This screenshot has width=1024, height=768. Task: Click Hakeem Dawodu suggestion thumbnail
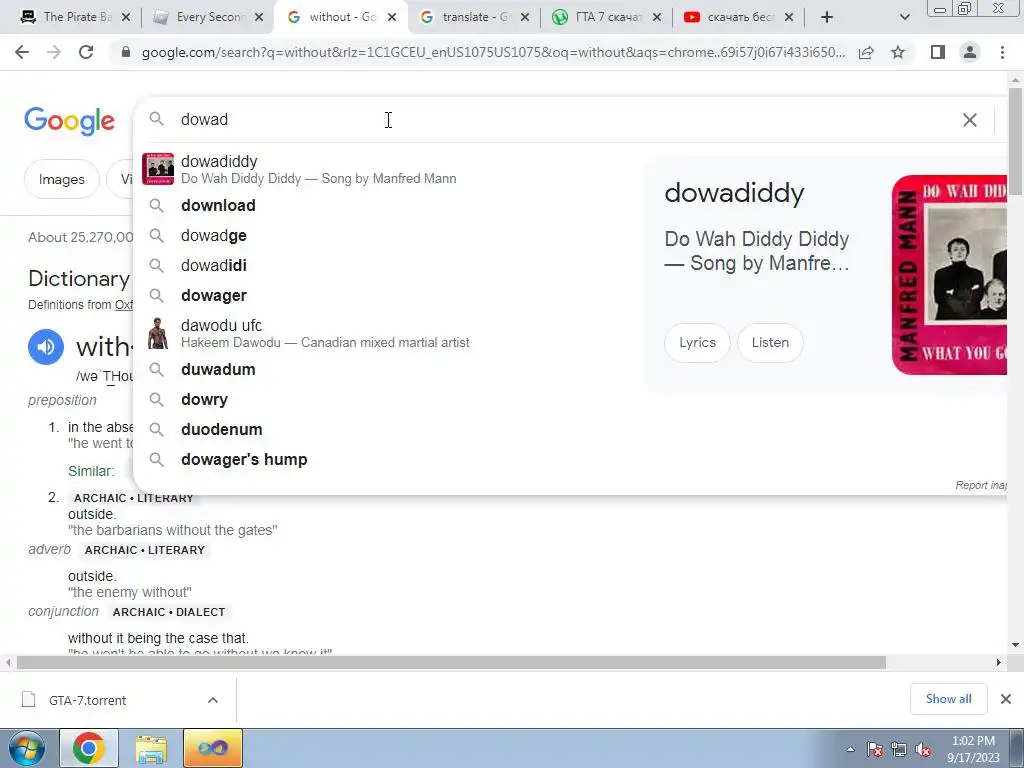tap(158, 333)
